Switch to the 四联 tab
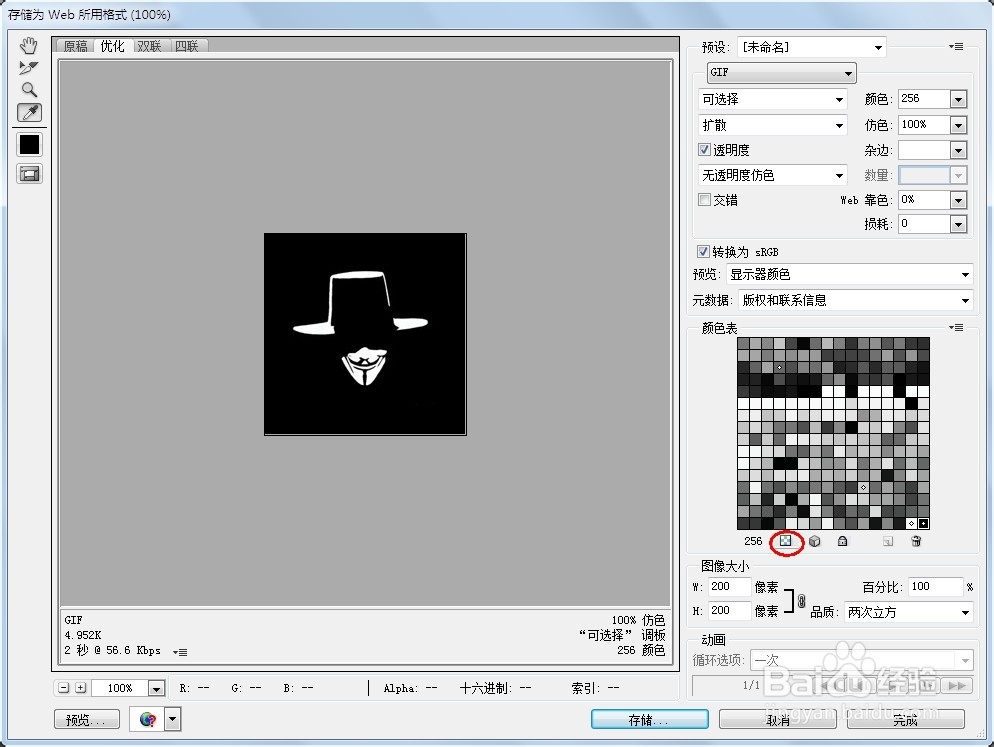The width and height of the screenshot is (994, 747). (187, 46)
